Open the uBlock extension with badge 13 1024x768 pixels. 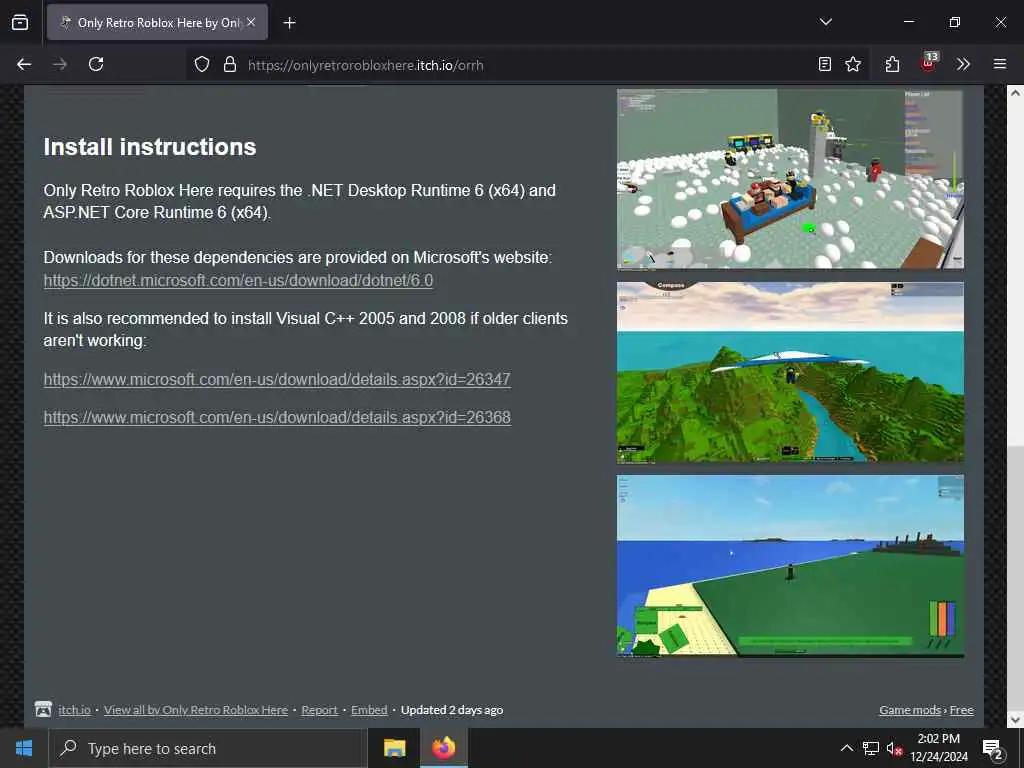929,63
